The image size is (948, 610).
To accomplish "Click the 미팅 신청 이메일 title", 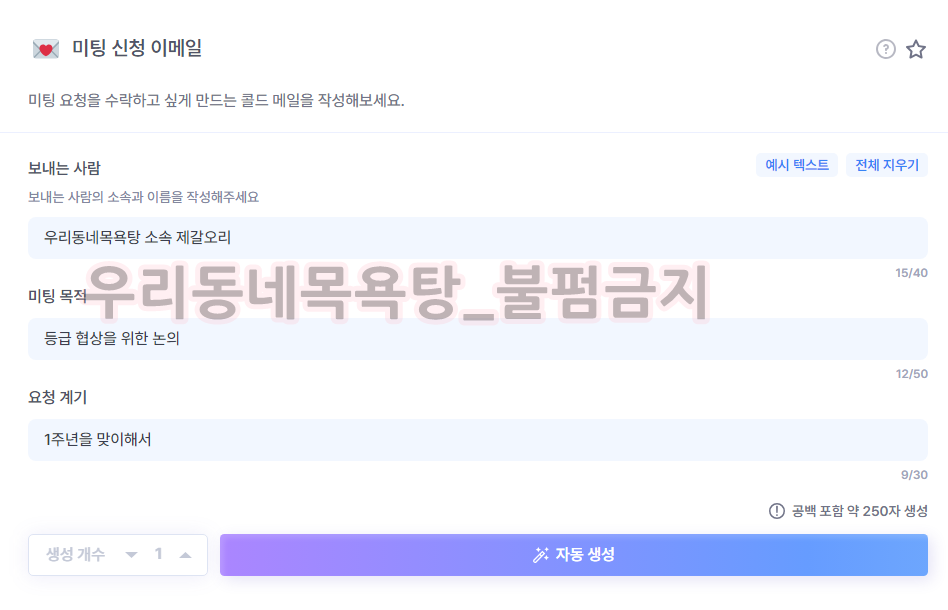I will tap(137, 48).
